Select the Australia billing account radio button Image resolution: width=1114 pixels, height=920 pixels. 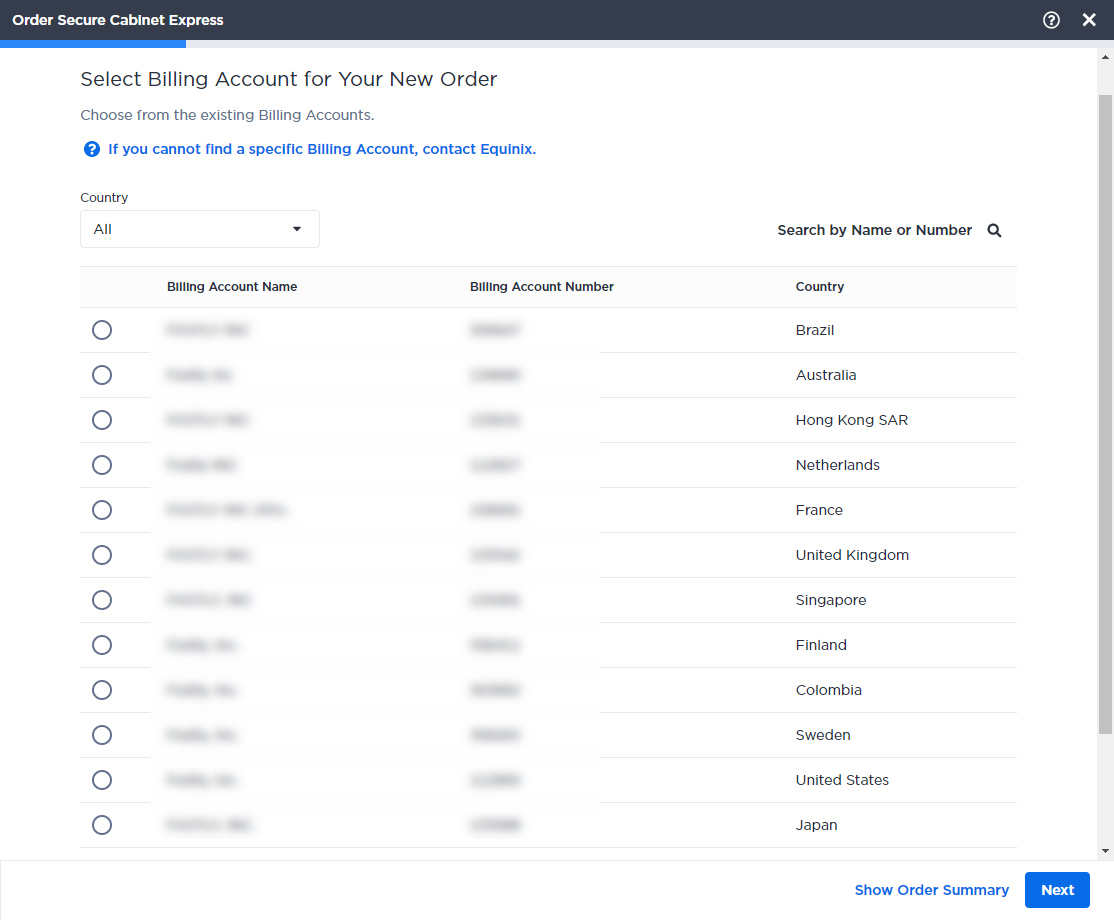tap(102, 375)
